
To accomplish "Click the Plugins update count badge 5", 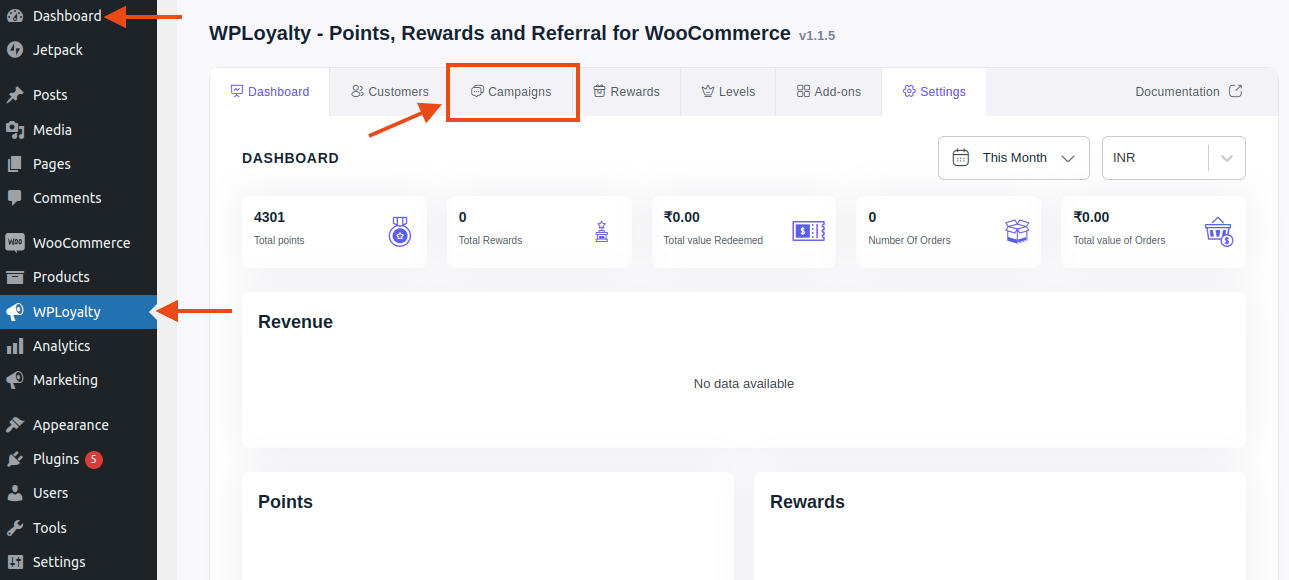I will click(x=94, y=460).
